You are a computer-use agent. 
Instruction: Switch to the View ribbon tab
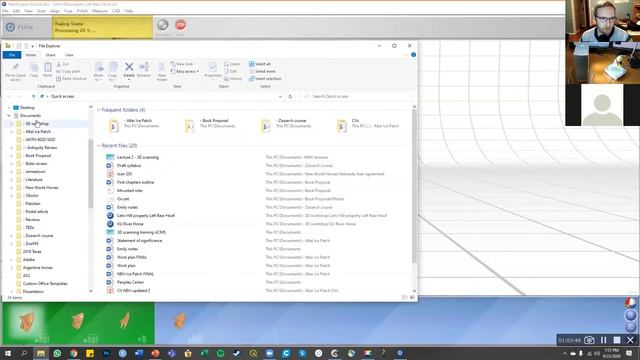tap(69, 55)
